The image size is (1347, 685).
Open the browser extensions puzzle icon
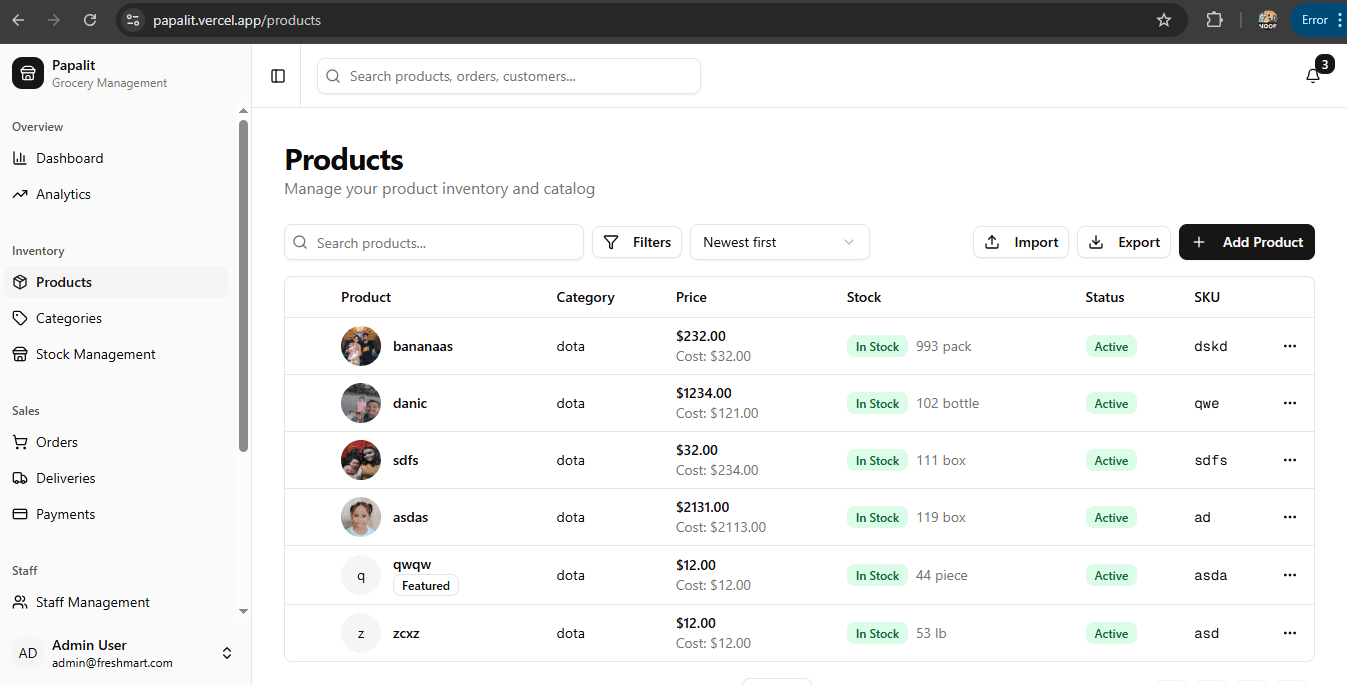(1215, 20)
